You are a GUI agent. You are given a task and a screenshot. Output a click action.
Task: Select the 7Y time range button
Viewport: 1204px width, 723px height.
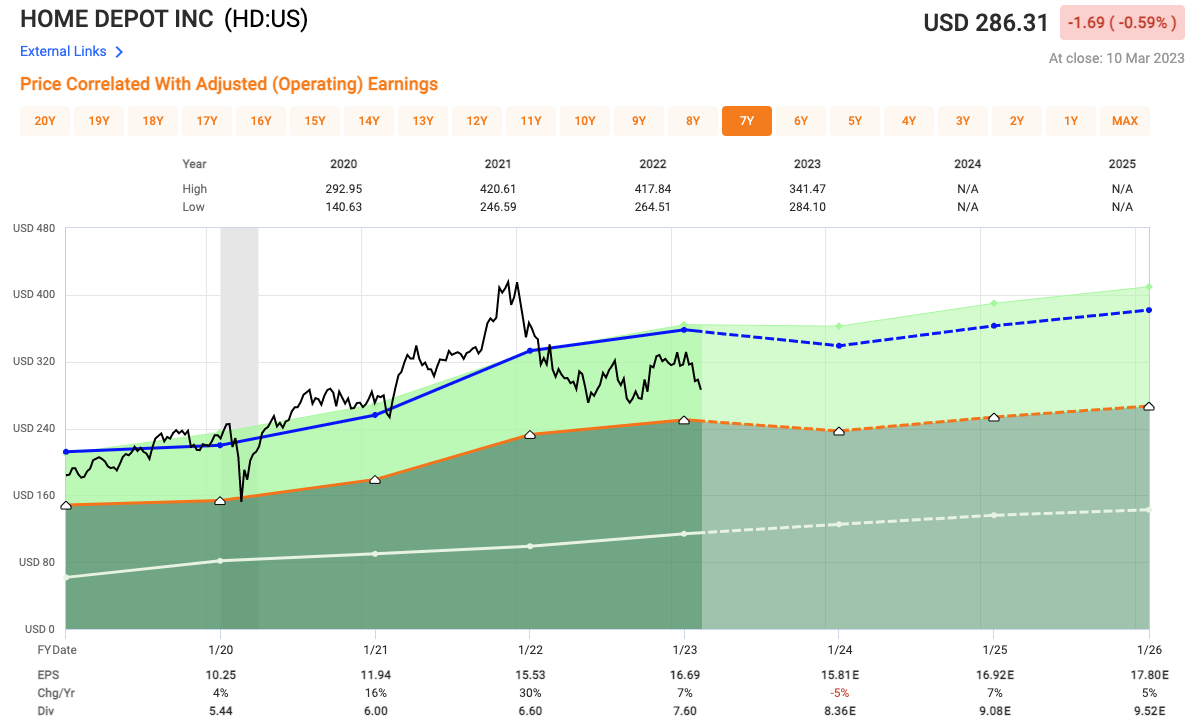click(746, 121)
